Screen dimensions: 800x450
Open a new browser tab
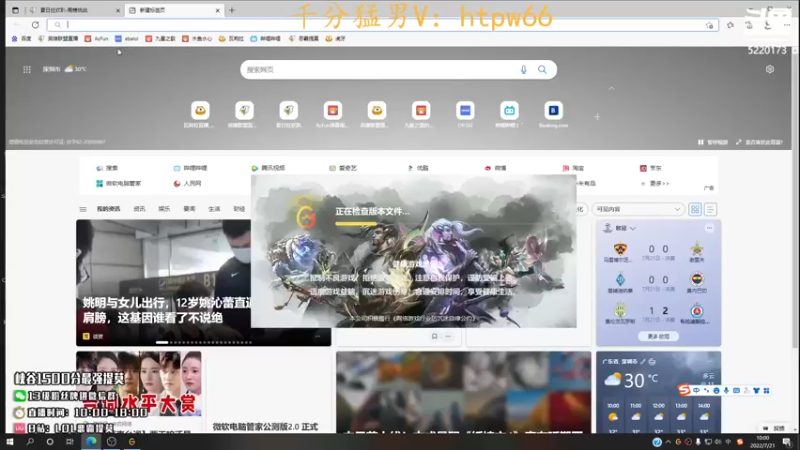coord(232,10)
